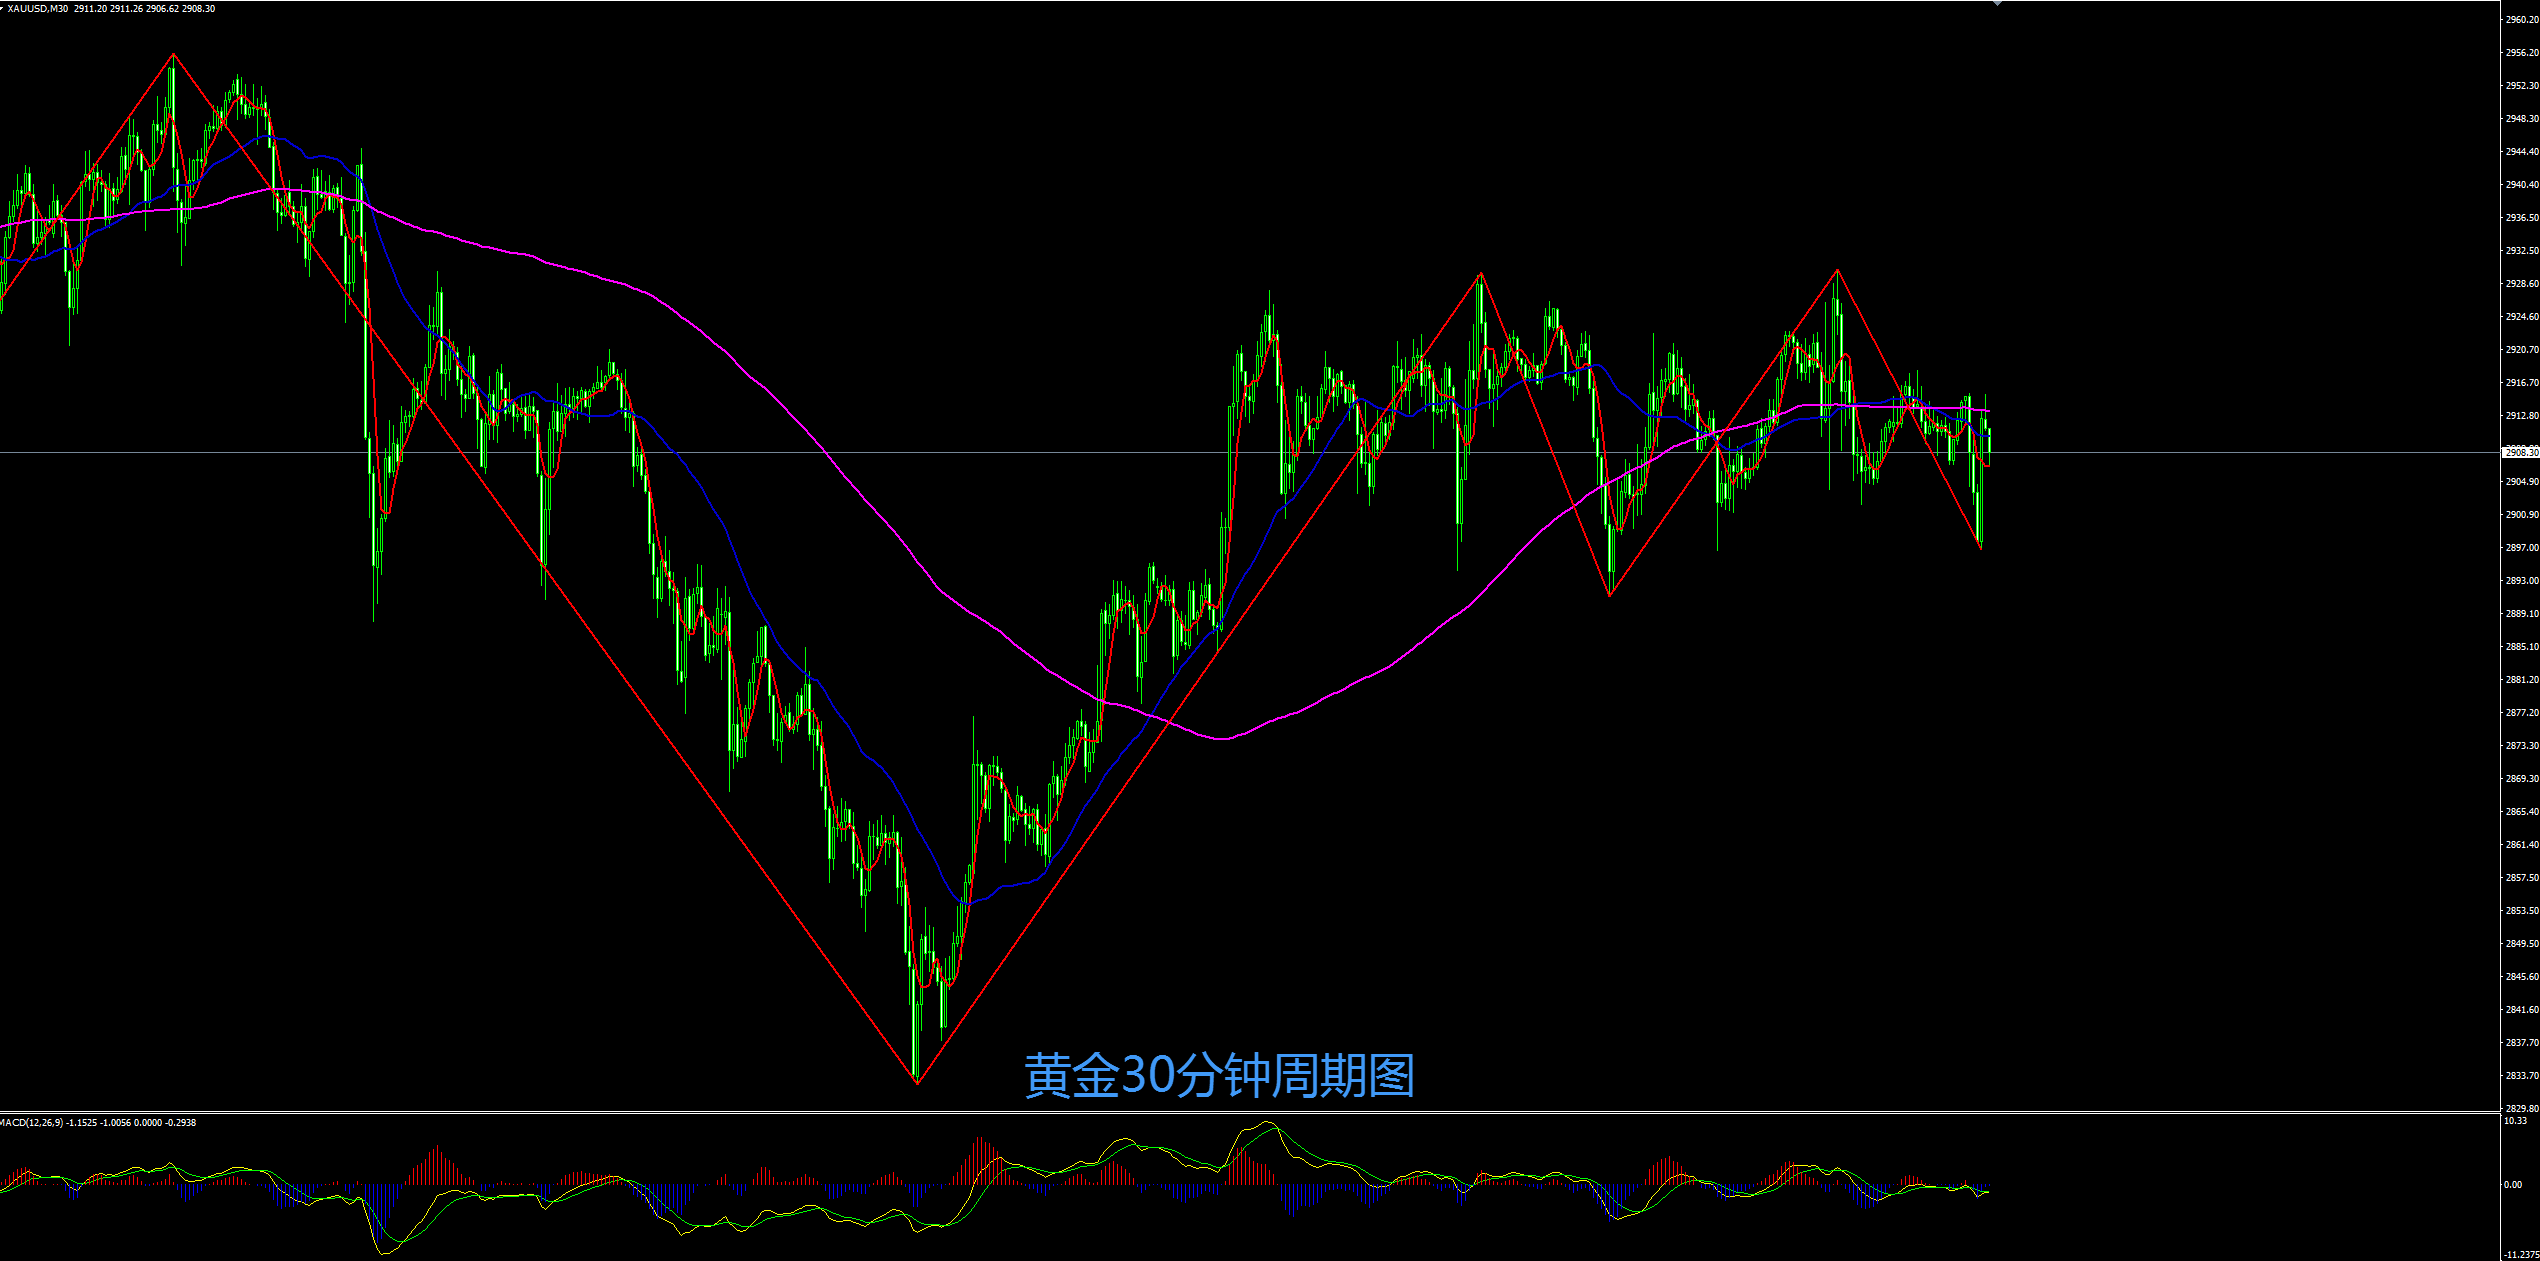Click price scale value 2924.60
The height and width of the screenshot is (1261, 2540).
pyautogui.click(x=2522, y=317)
